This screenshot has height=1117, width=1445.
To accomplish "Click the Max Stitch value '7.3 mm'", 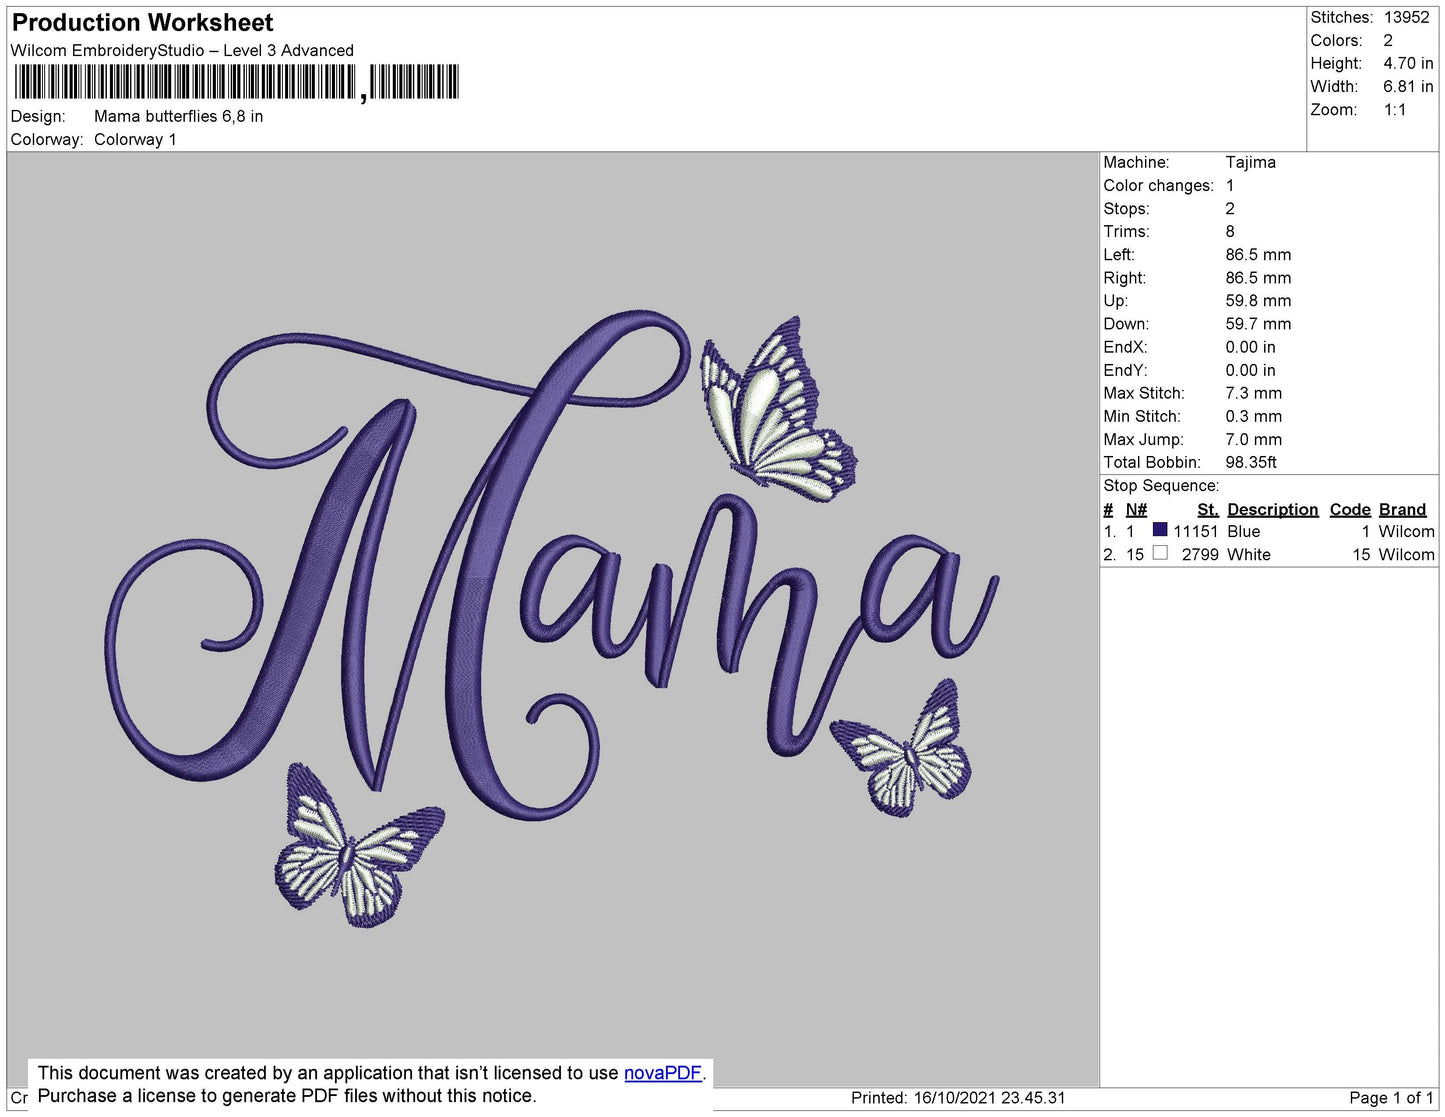I will click(1254, 393).
